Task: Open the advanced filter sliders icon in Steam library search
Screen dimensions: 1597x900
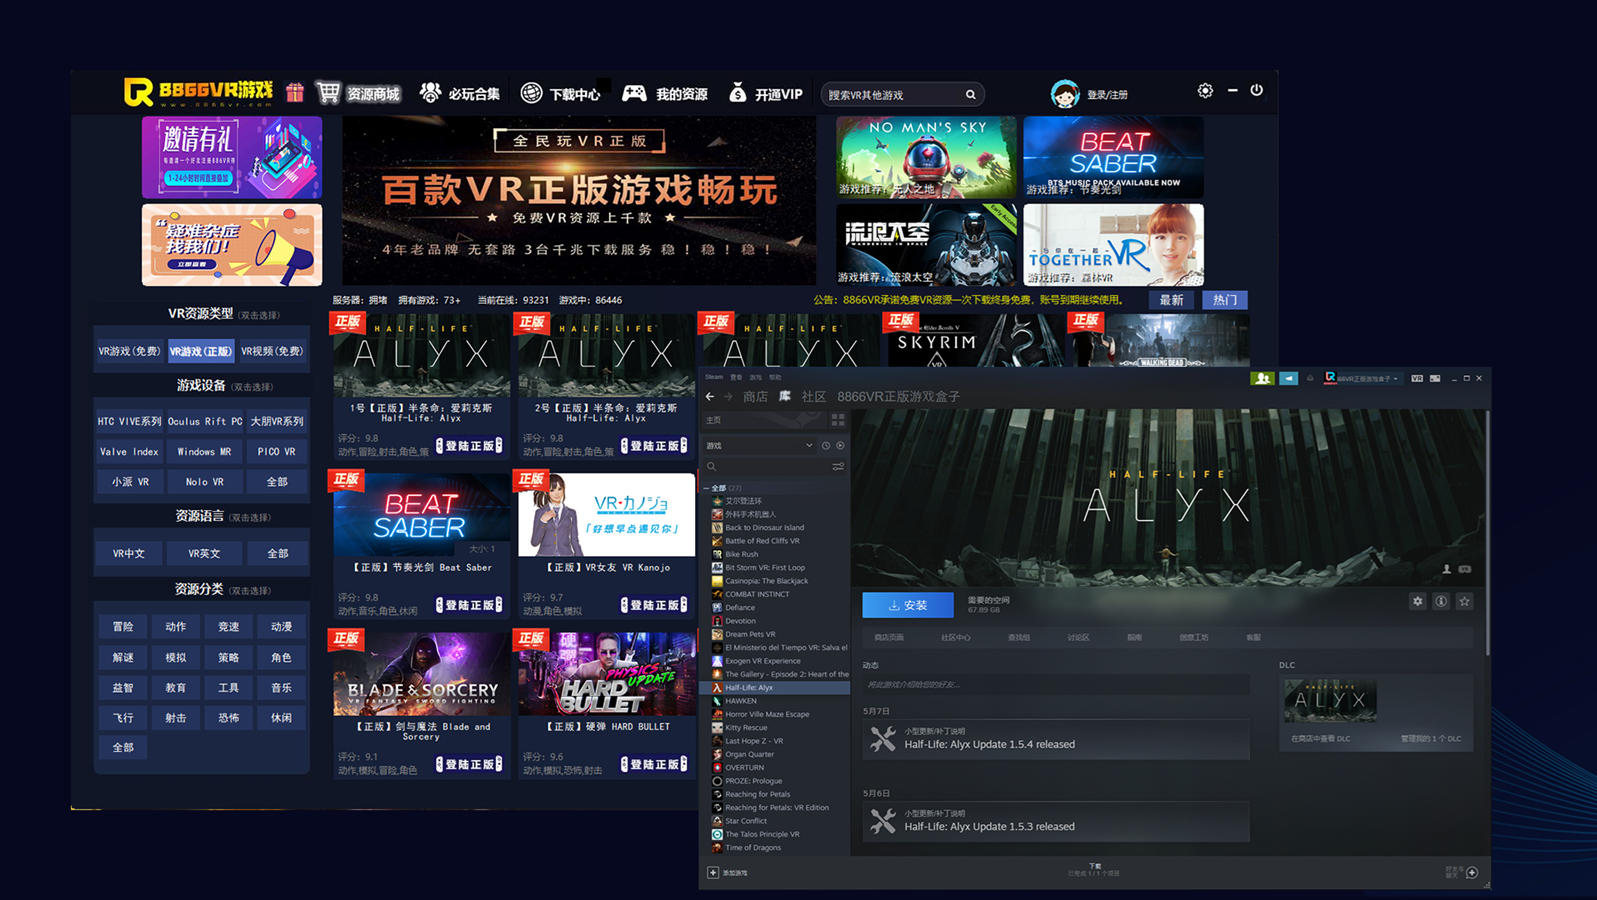Action: pos(838,466)
